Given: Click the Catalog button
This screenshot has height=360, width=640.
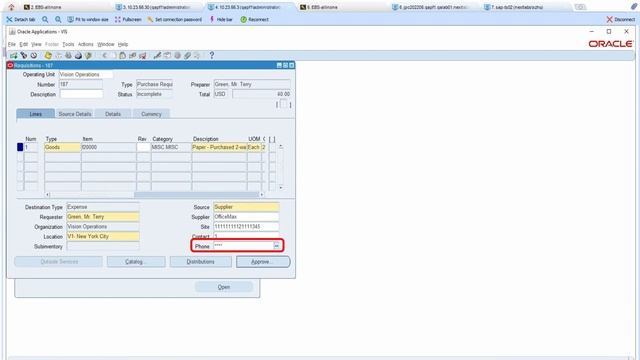Looking at the screenshot, I should [136, 262].
